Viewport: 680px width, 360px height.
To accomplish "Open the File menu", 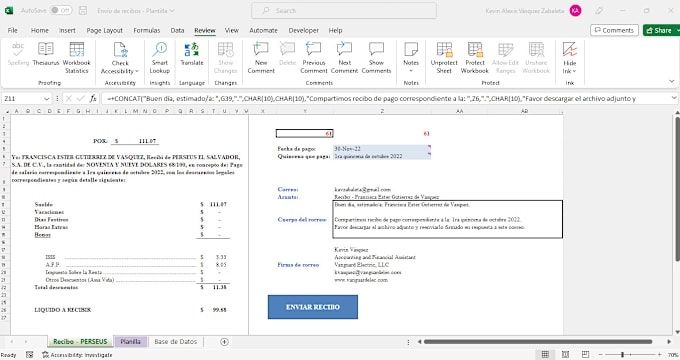I will tap(13, 30).
